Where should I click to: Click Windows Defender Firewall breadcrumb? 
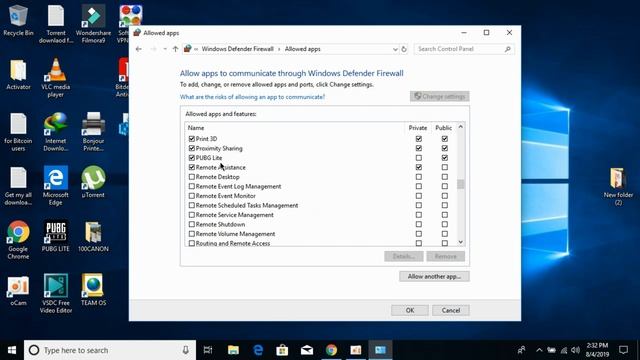point(238,49)
